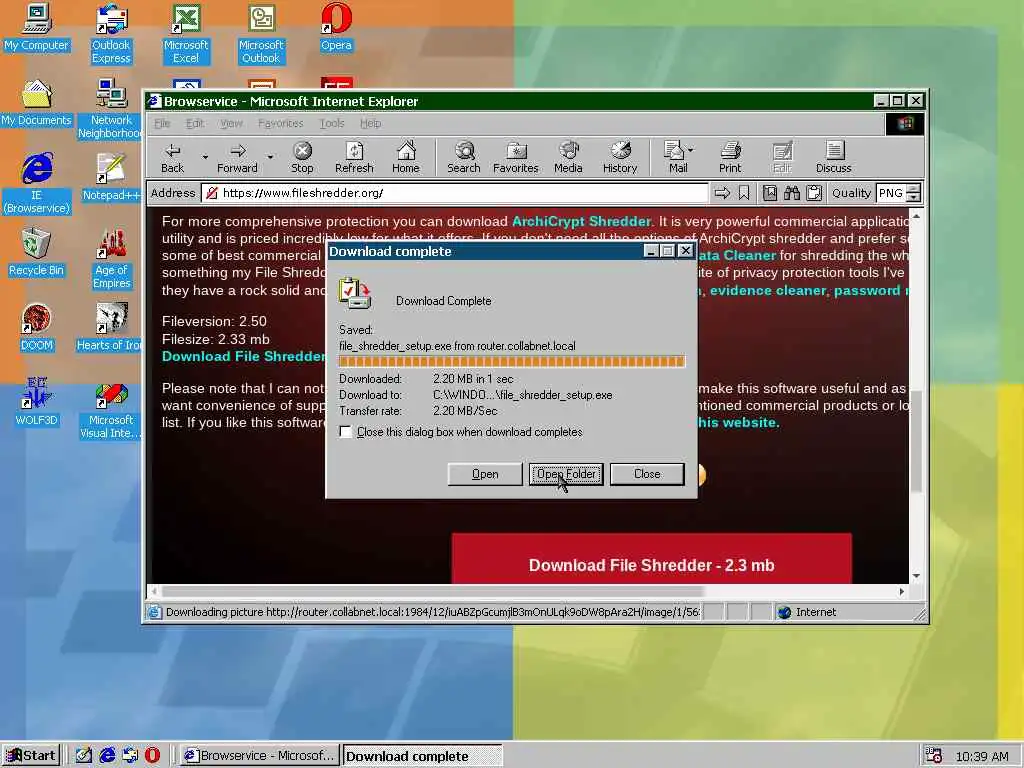The width and height of the screenshot is (1024, 768).
Task: Click the Go arrow next to address bar
Action: coord(722,193)
